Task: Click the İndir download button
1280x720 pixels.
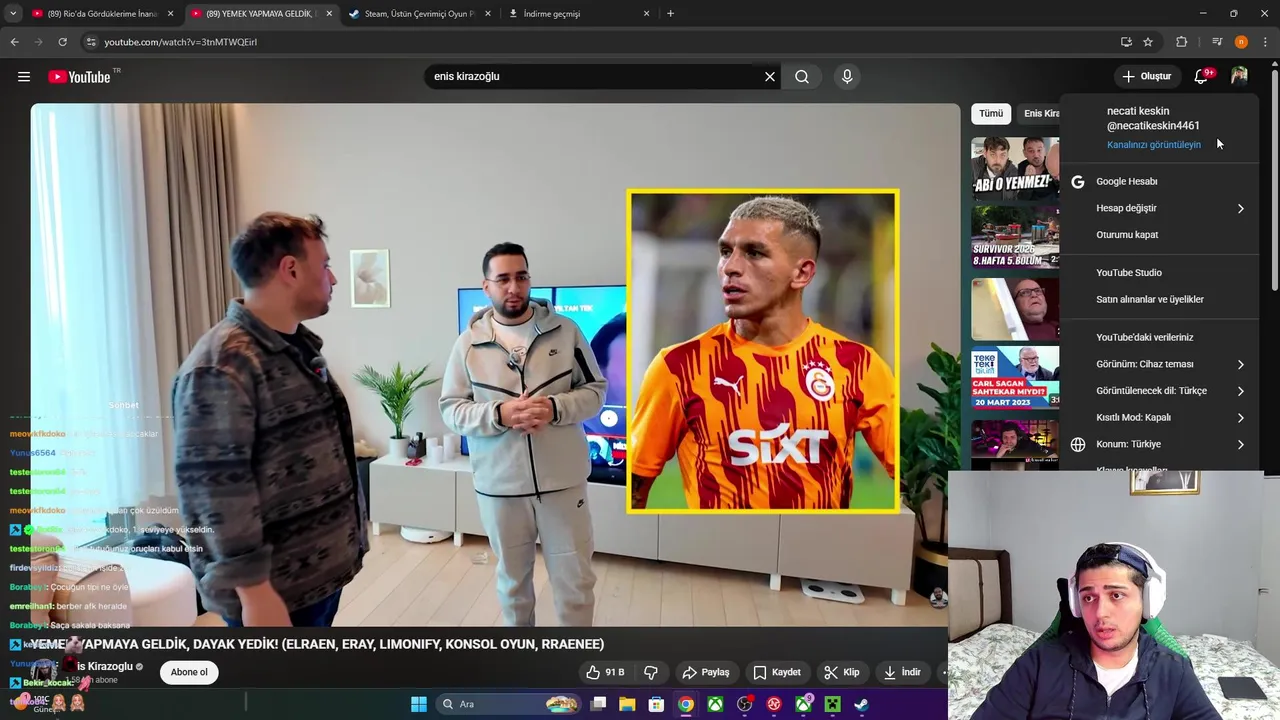Action: (903, 672)
